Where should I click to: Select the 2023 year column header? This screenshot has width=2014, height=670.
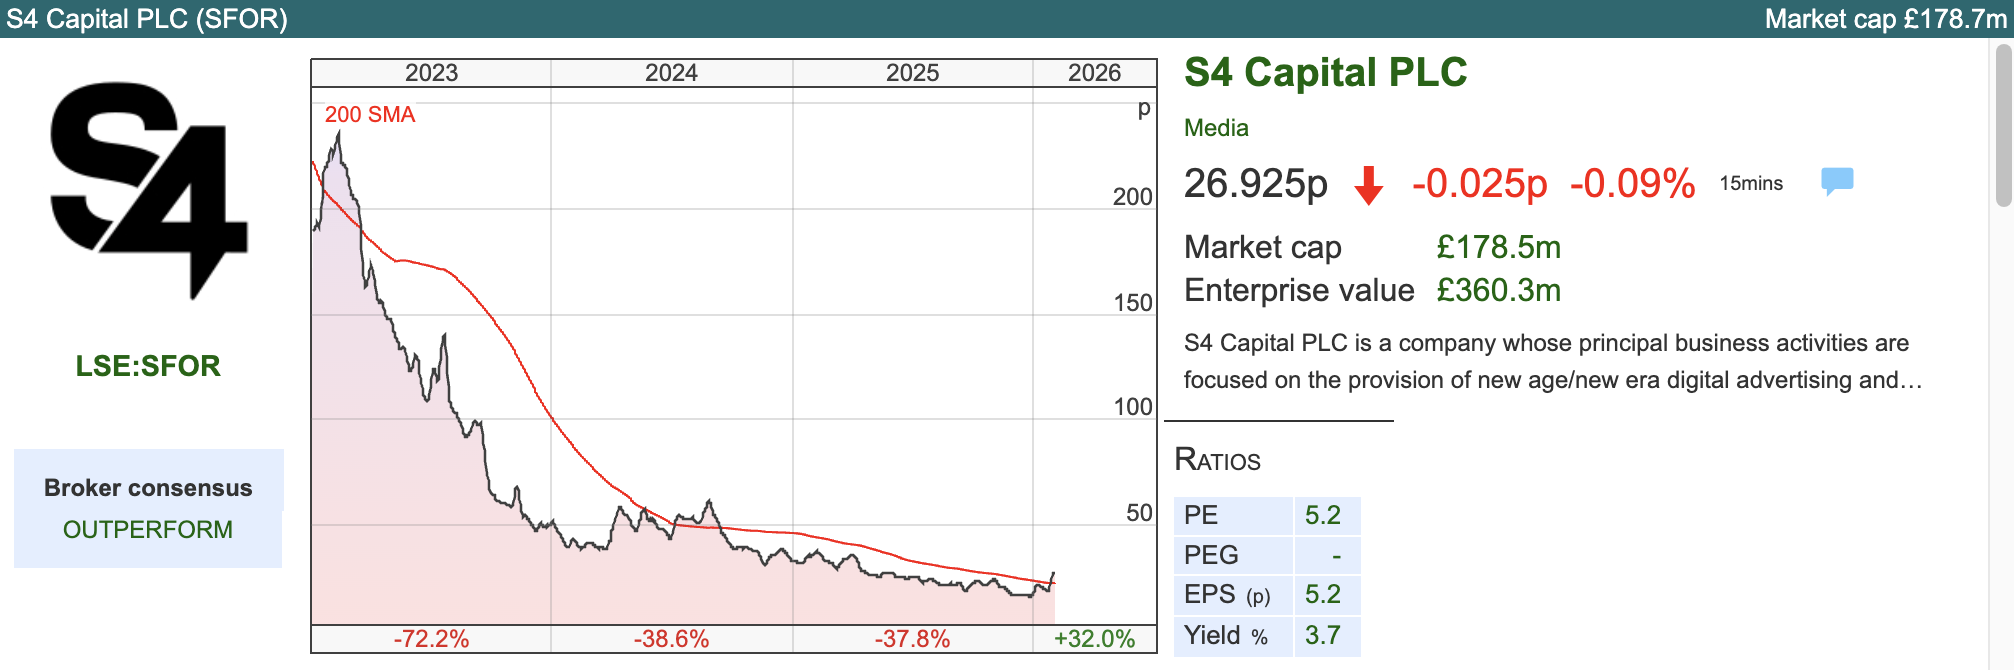coord(431,73)
